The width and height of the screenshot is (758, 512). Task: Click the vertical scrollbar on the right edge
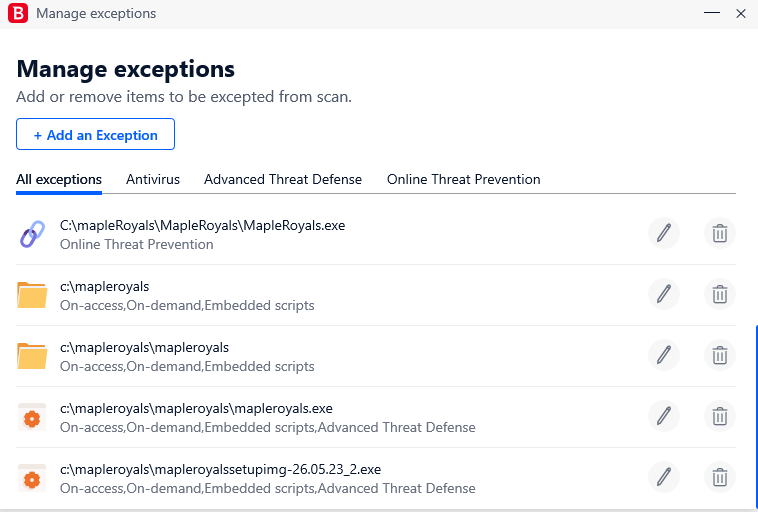(756, 416)
